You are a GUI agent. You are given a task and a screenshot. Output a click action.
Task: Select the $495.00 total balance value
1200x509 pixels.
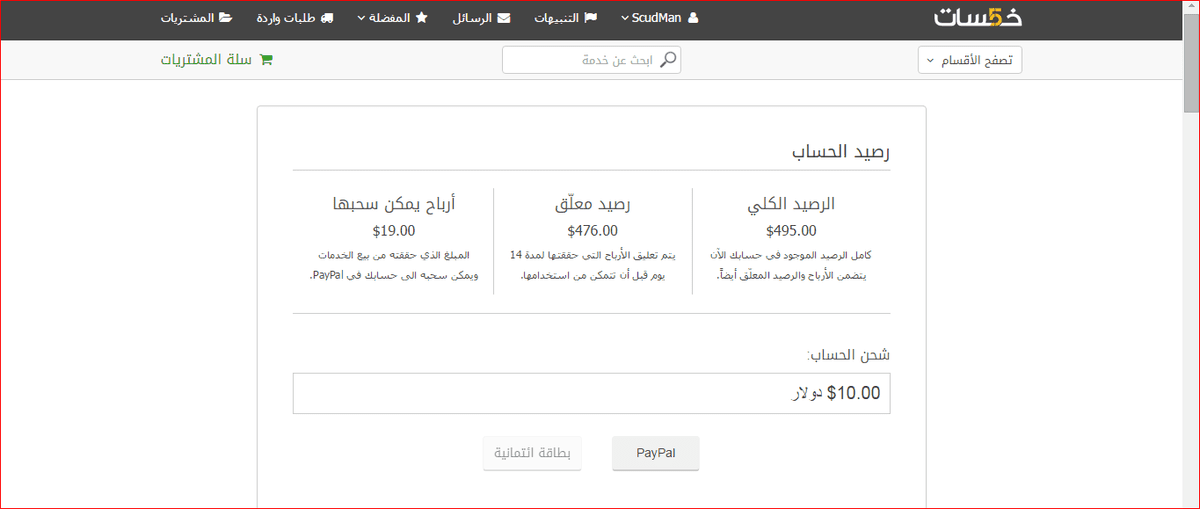(790, 231)
